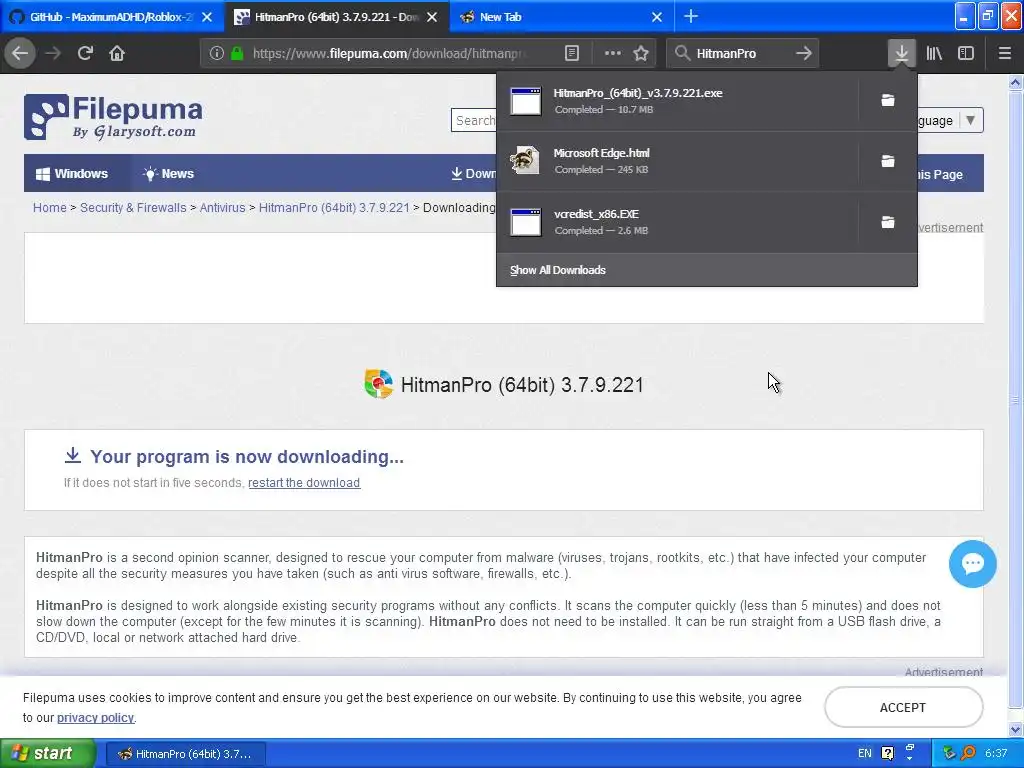Image resolution: width=1024 pixels, height=768 pixels.
Task: Open the Firefox hamburger menu
Action: click(x=1004, y=53)
